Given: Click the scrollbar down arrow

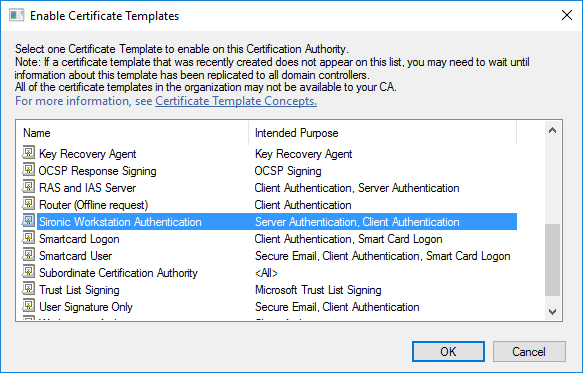Looking at the screenshot, I should (x=553, y=312).
